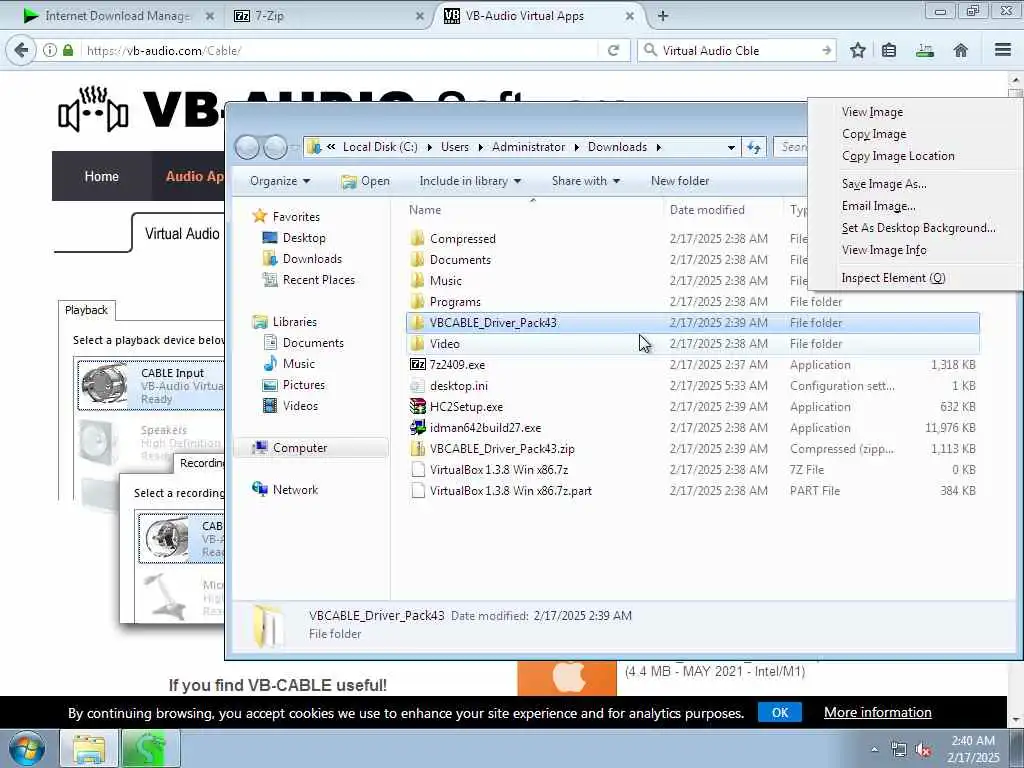Open More information cookie link
The image size is (1024, 768).
tap(878, 712)
